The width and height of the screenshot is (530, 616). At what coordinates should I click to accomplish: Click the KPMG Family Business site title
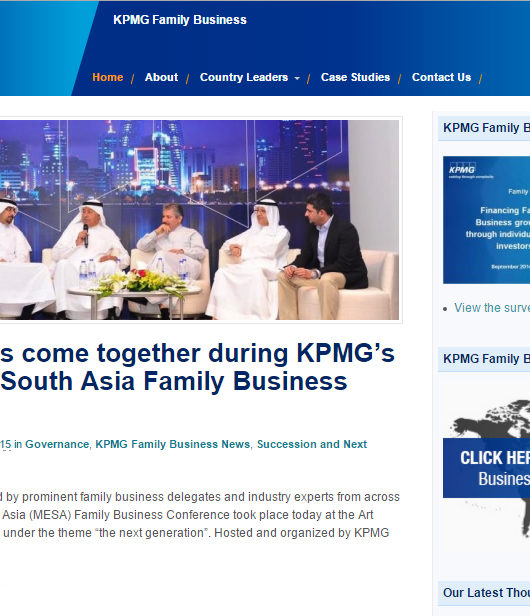click(180, 20)
